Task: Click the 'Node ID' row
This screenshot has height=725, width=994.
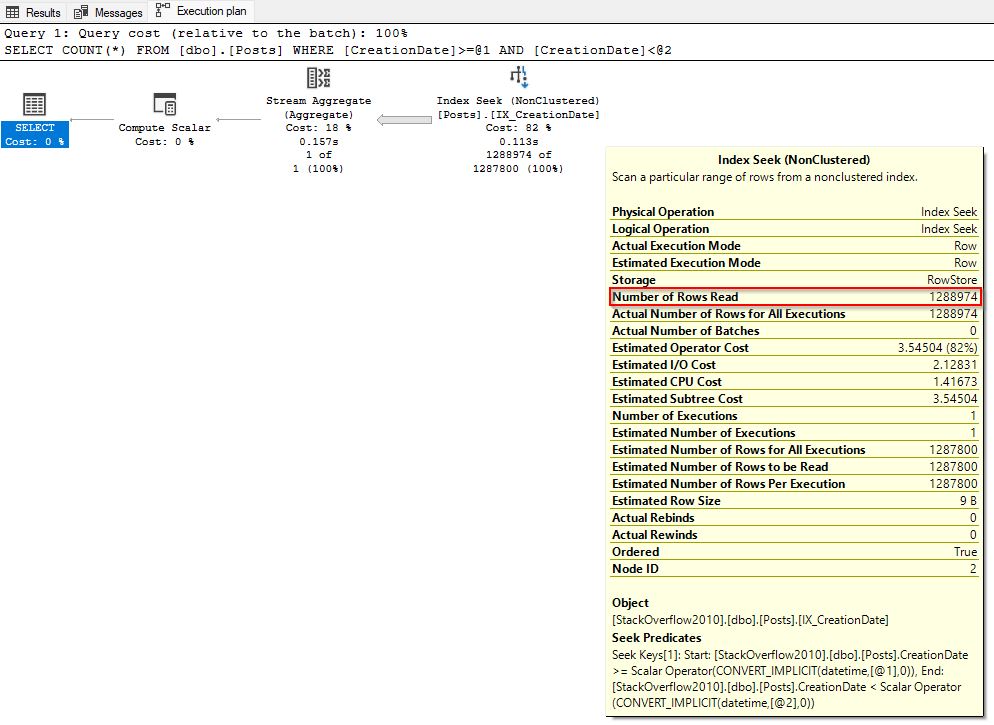Action: [x=795, y=569]
